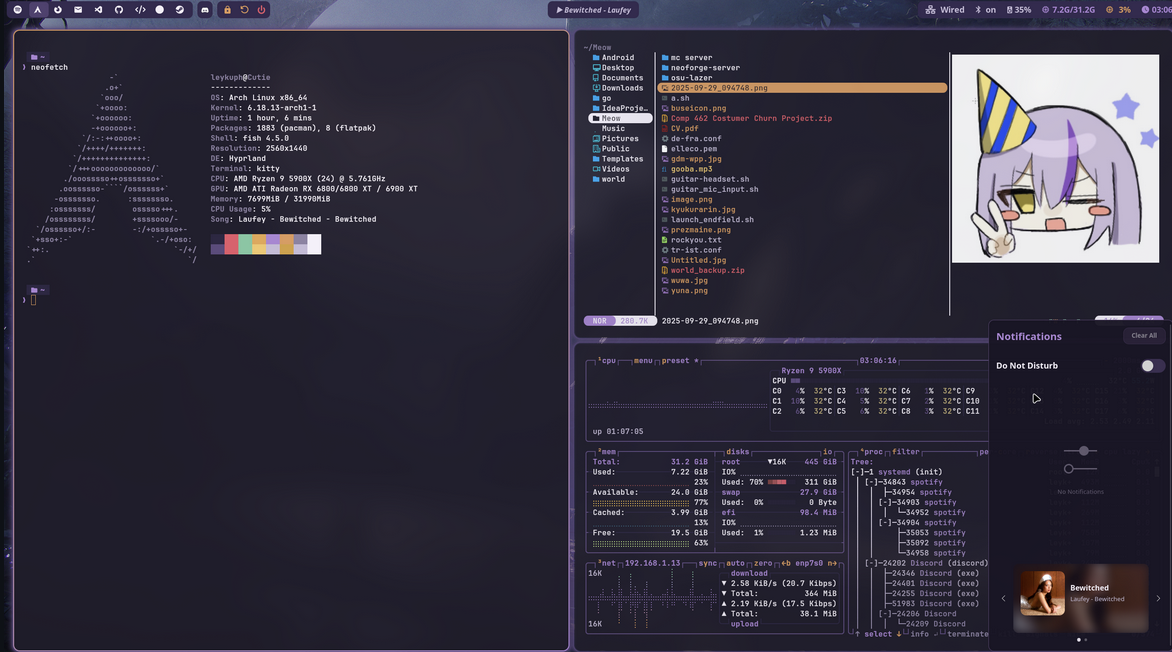Viewport: 1172px width, 652px height.
Task: Open the mc server folder
Action: point(687,58)
